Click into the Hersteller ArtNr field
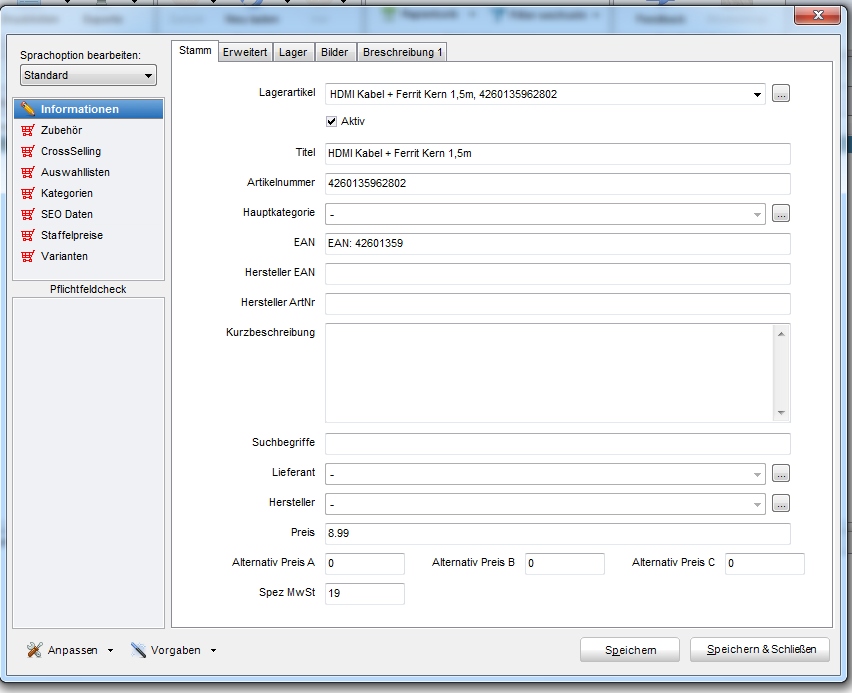The width and height of the screenshot is (852, 693). [x=557, y=303]
